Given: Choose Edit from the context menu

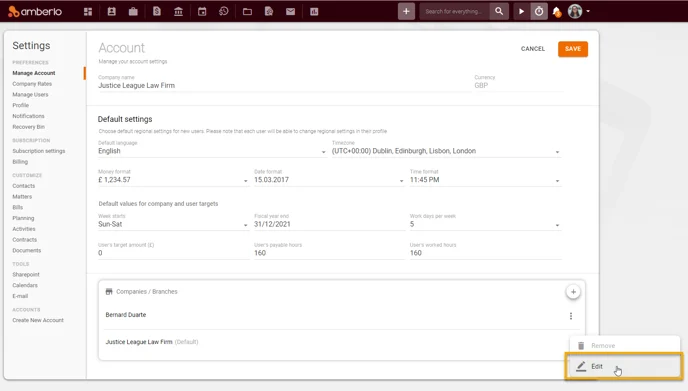Looking at the screenshot, I should [624, 366].
